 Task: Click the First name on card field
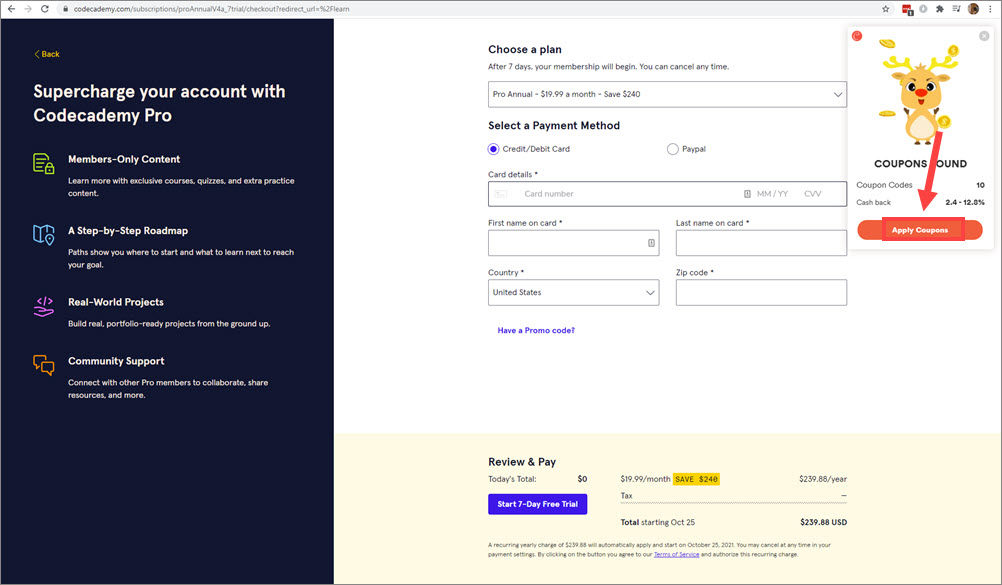click(x=573, y=243)
